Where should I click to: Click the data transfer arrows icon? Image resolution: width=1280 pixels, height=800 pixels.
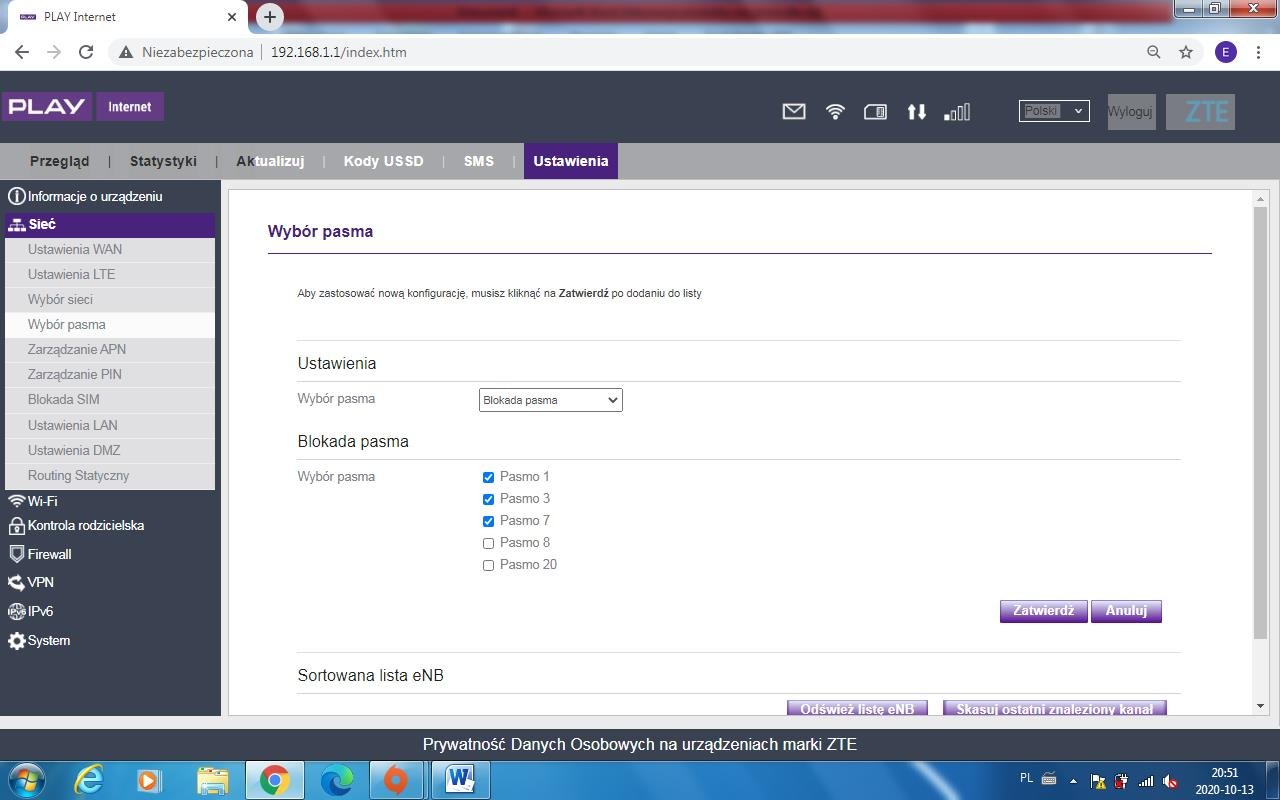click(916, 112)
